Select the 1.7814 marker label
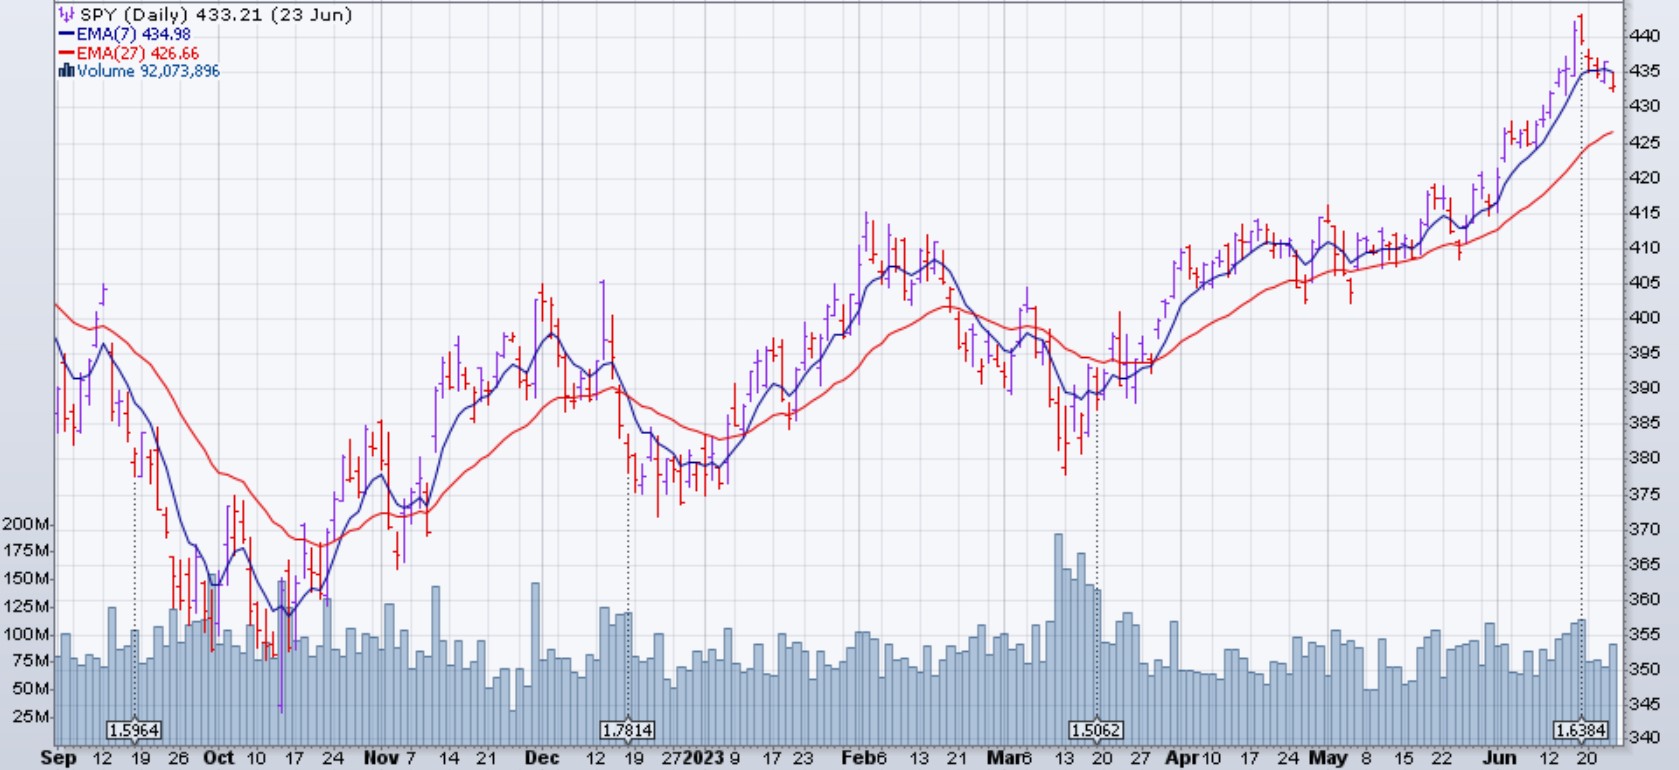This screenshot has height=770, width=1679. (x=628, y=730)
